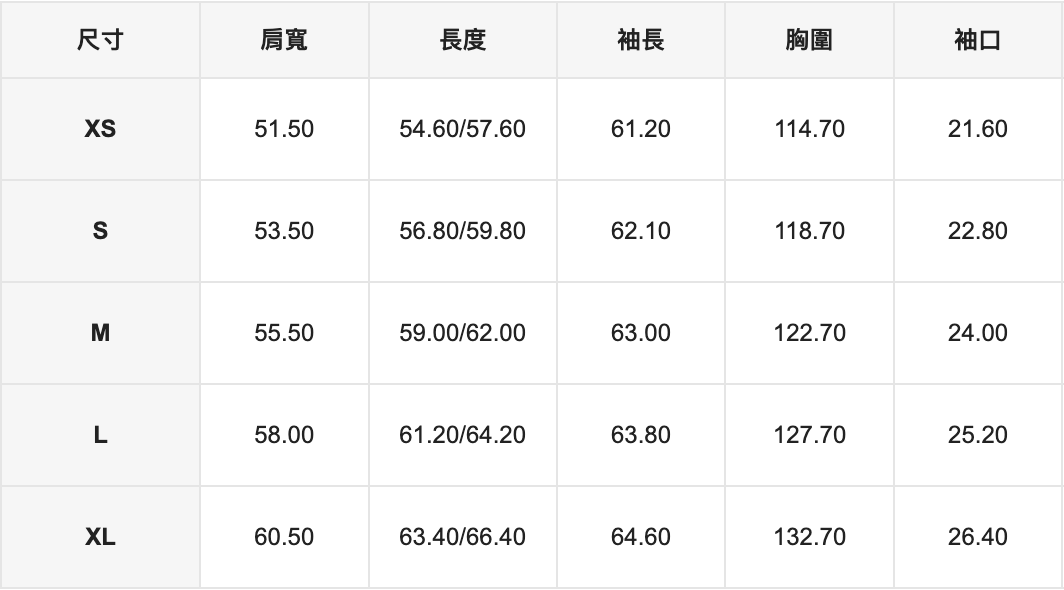
Task: Select the L size row label
Action: [100, 435]
